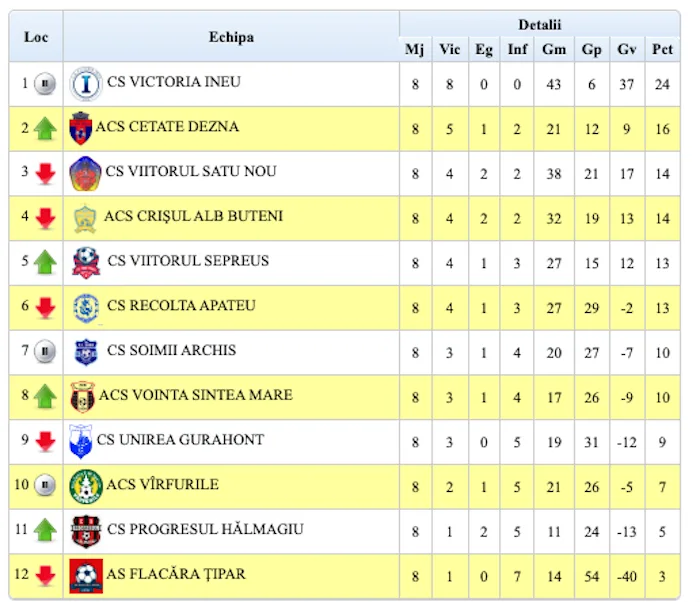Click the unchanged position indicator for place 7
Image resolution: width=700 pixels, height=602 pixels.
pos(44,351)
